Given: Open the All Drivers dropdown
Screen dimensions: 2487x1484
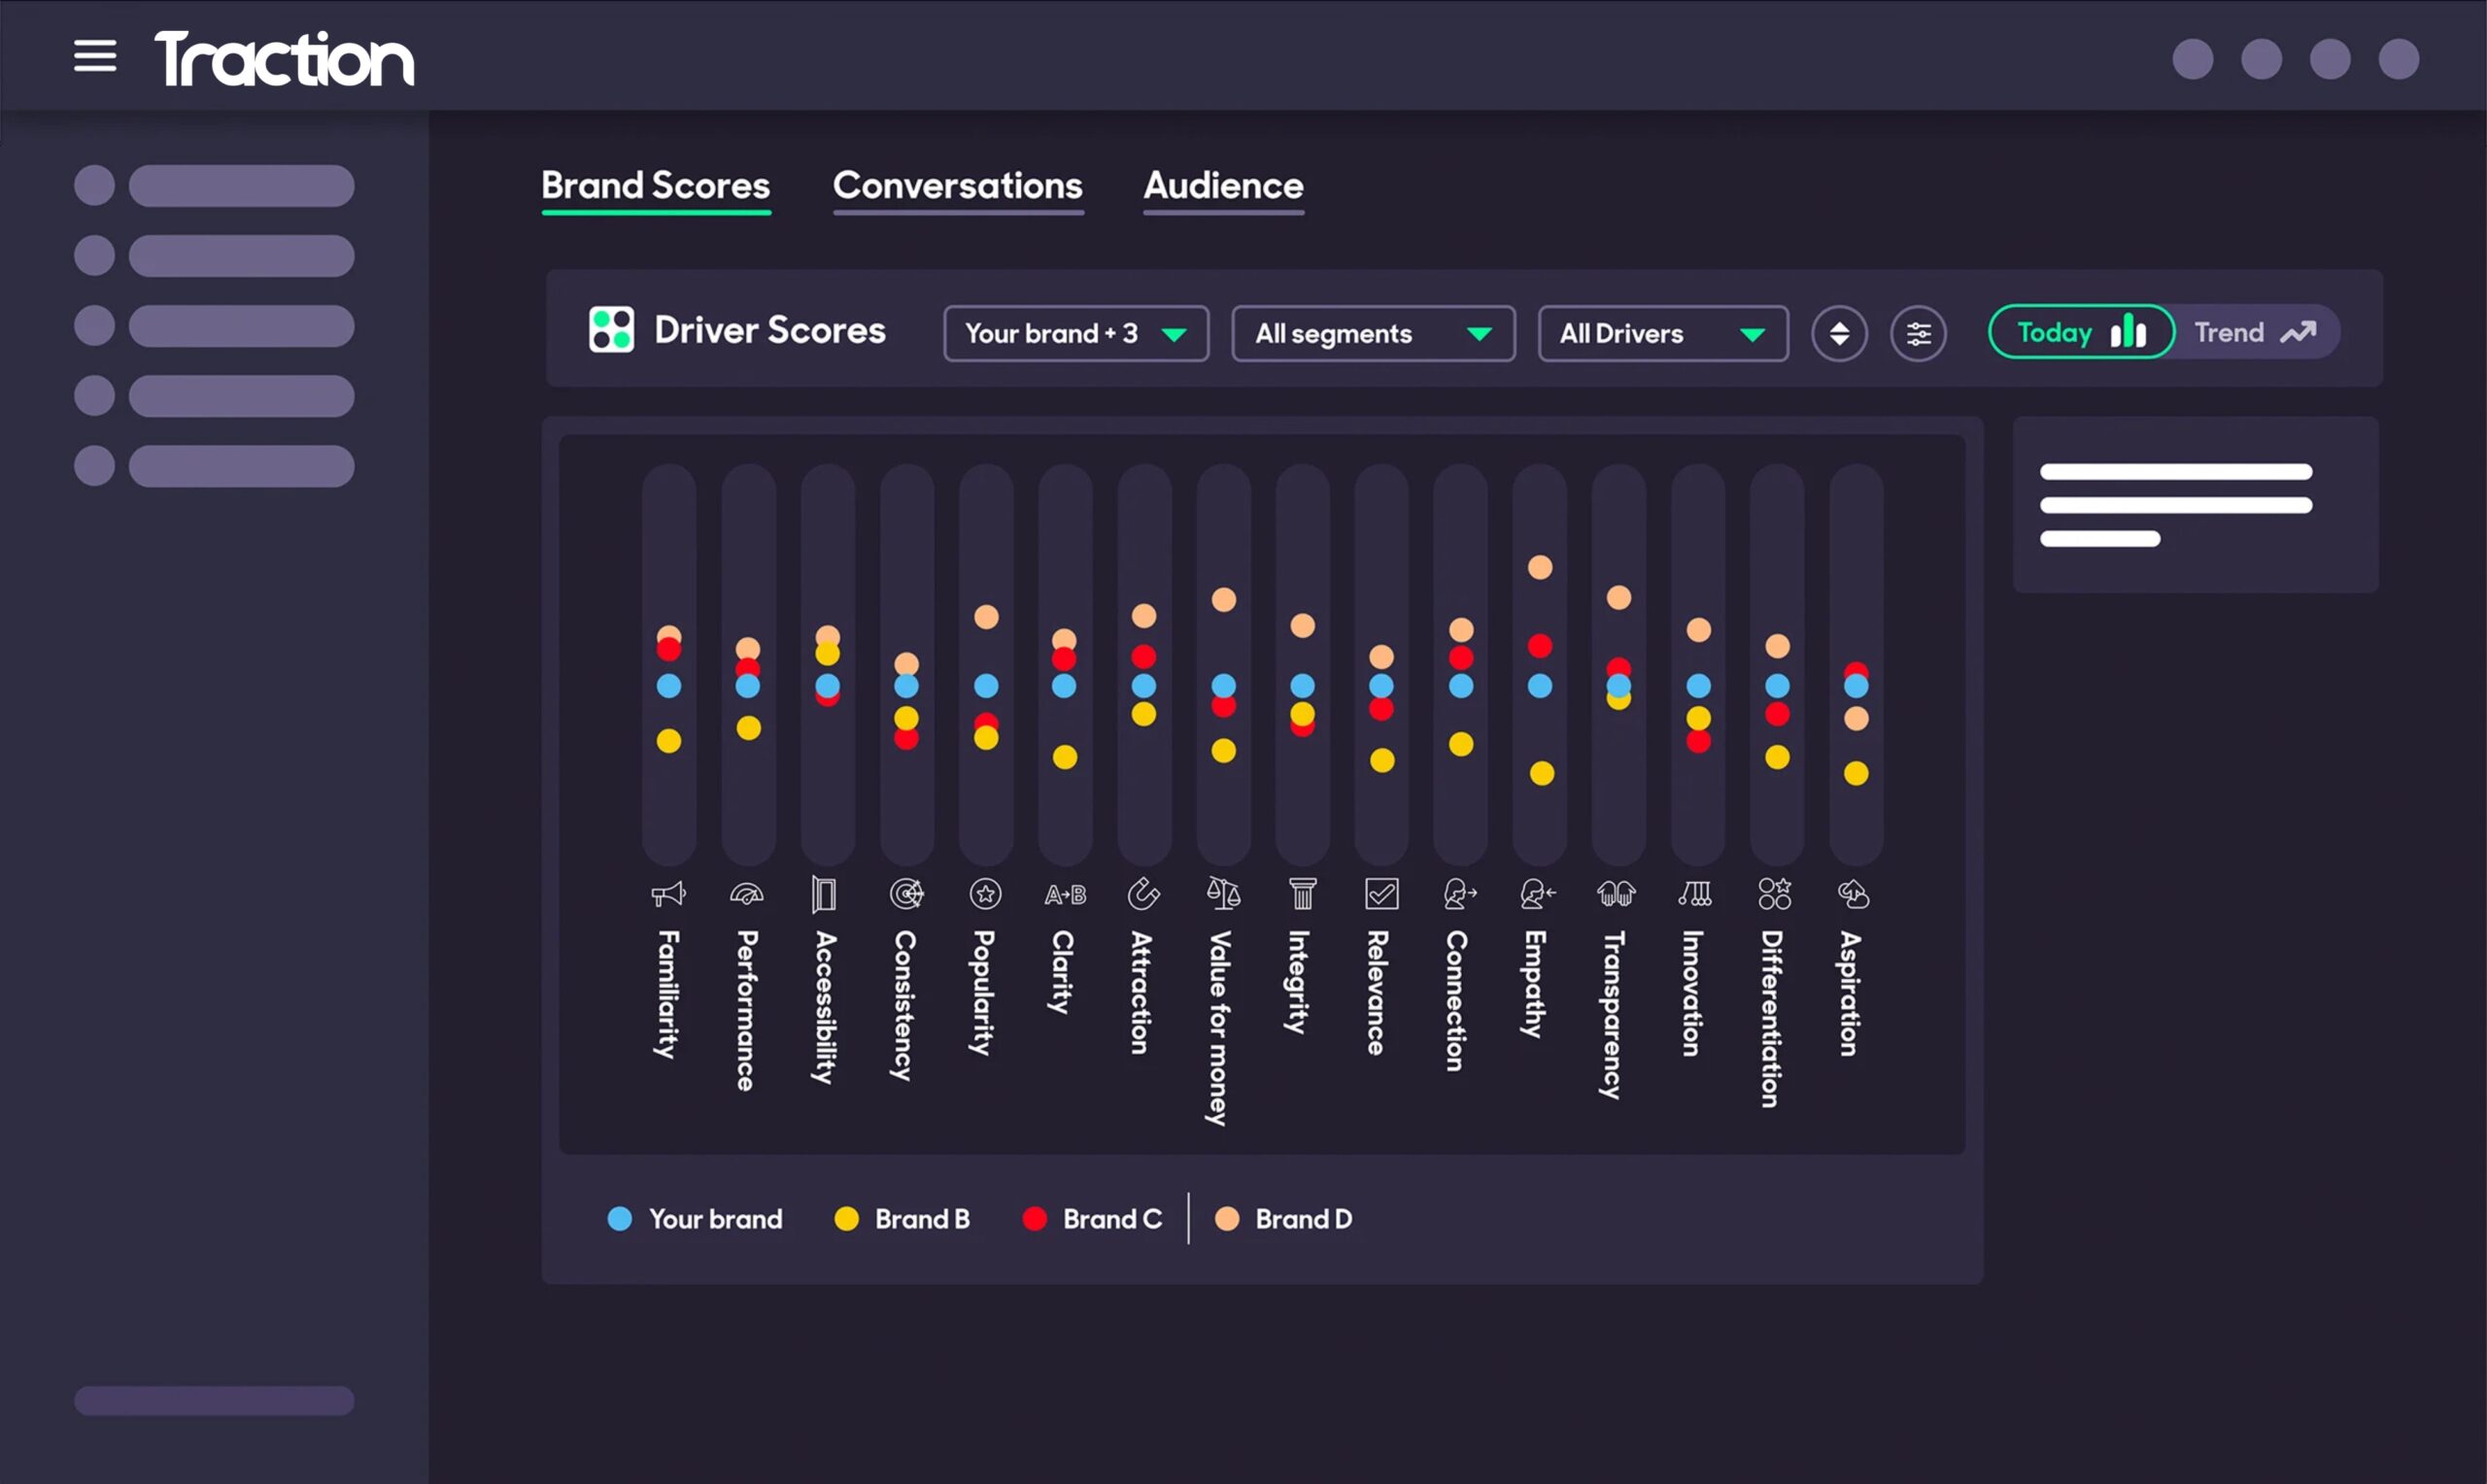Looking at the screenshot, I should [1662, 333].
